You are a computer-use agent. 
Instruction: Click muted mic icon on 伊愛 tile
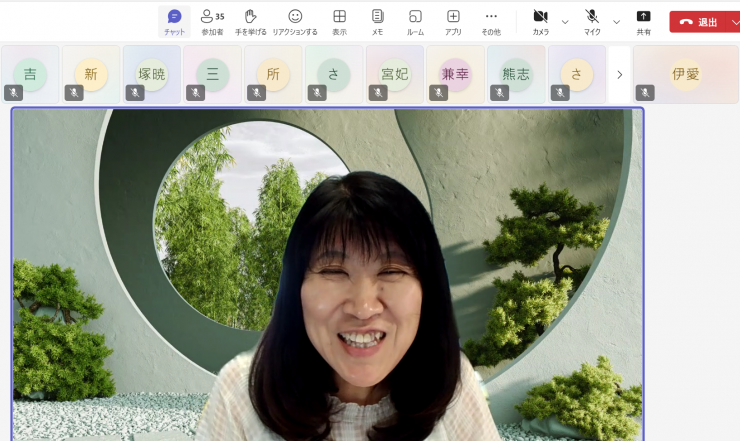(x=645, y=93)
